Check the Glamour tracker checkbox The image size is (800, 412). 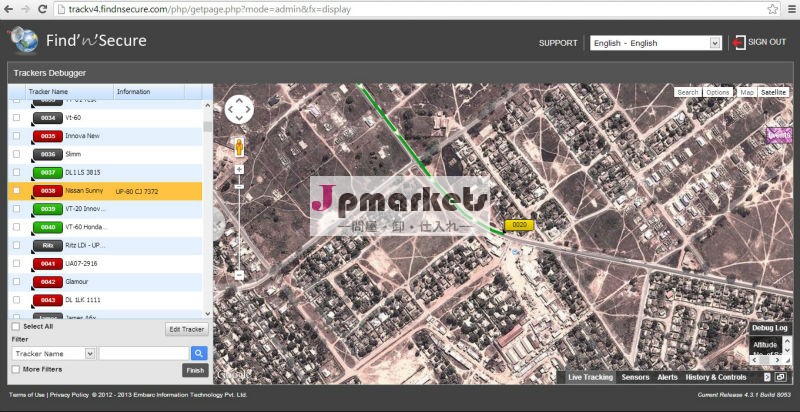[16, 281]
